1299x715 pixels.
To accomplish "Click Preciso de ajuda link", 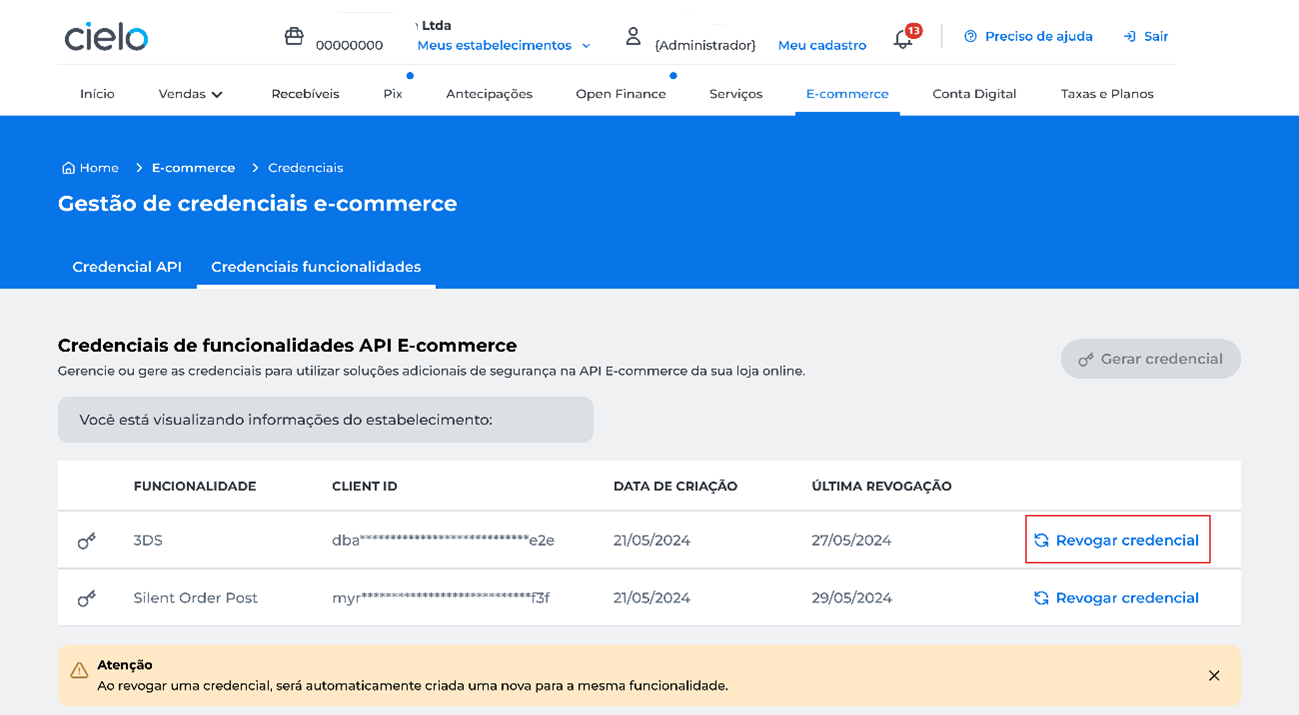I will pos(1039,36).
